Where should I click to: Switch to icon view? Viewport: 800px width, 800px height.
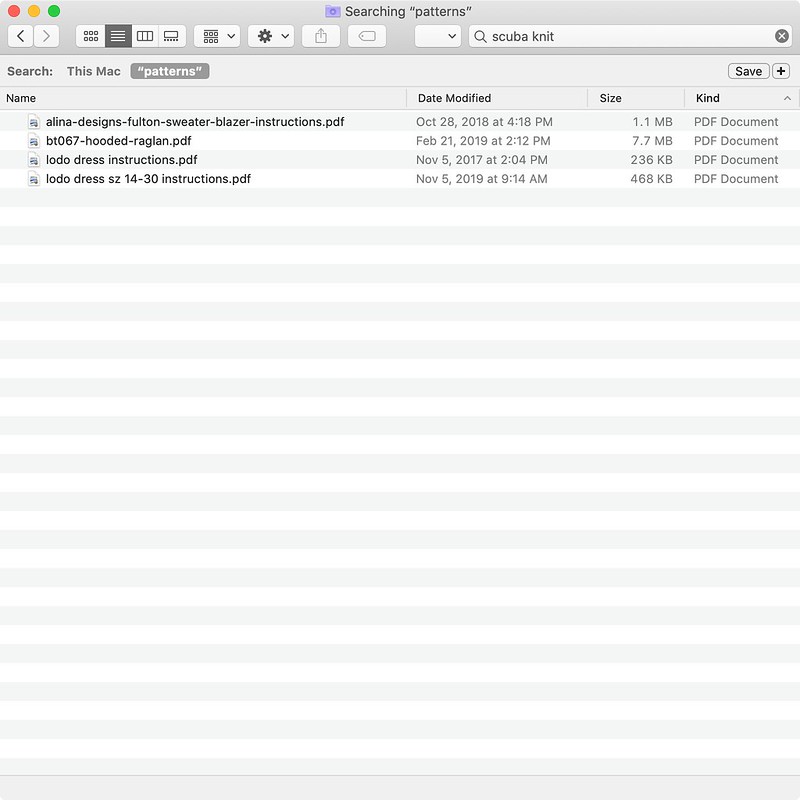click(x=91, y=36)
